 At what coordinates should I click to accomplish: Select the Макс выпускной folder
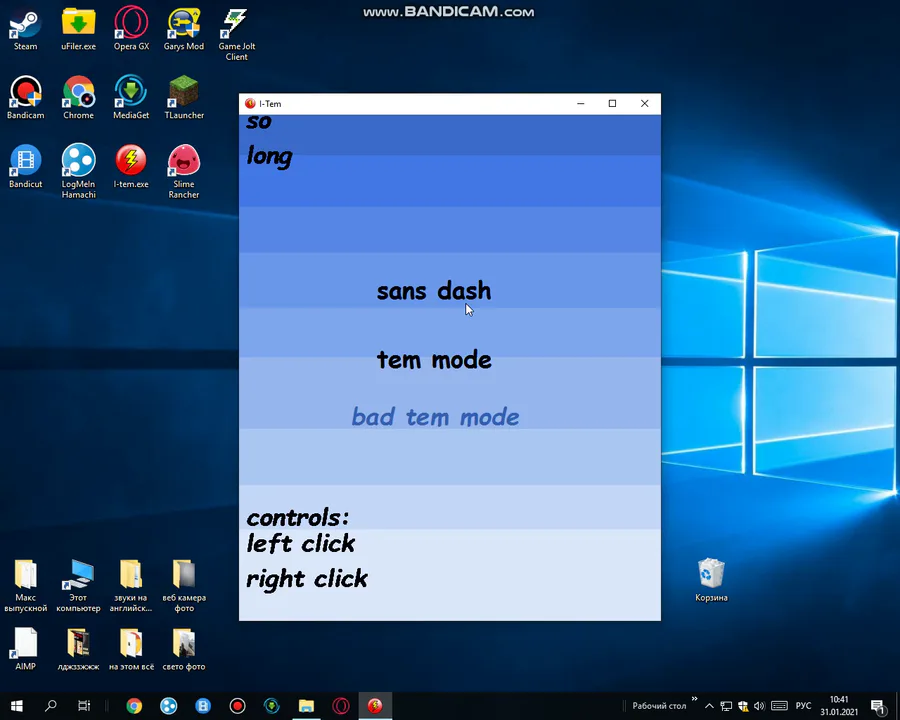[x=25, y=585]
